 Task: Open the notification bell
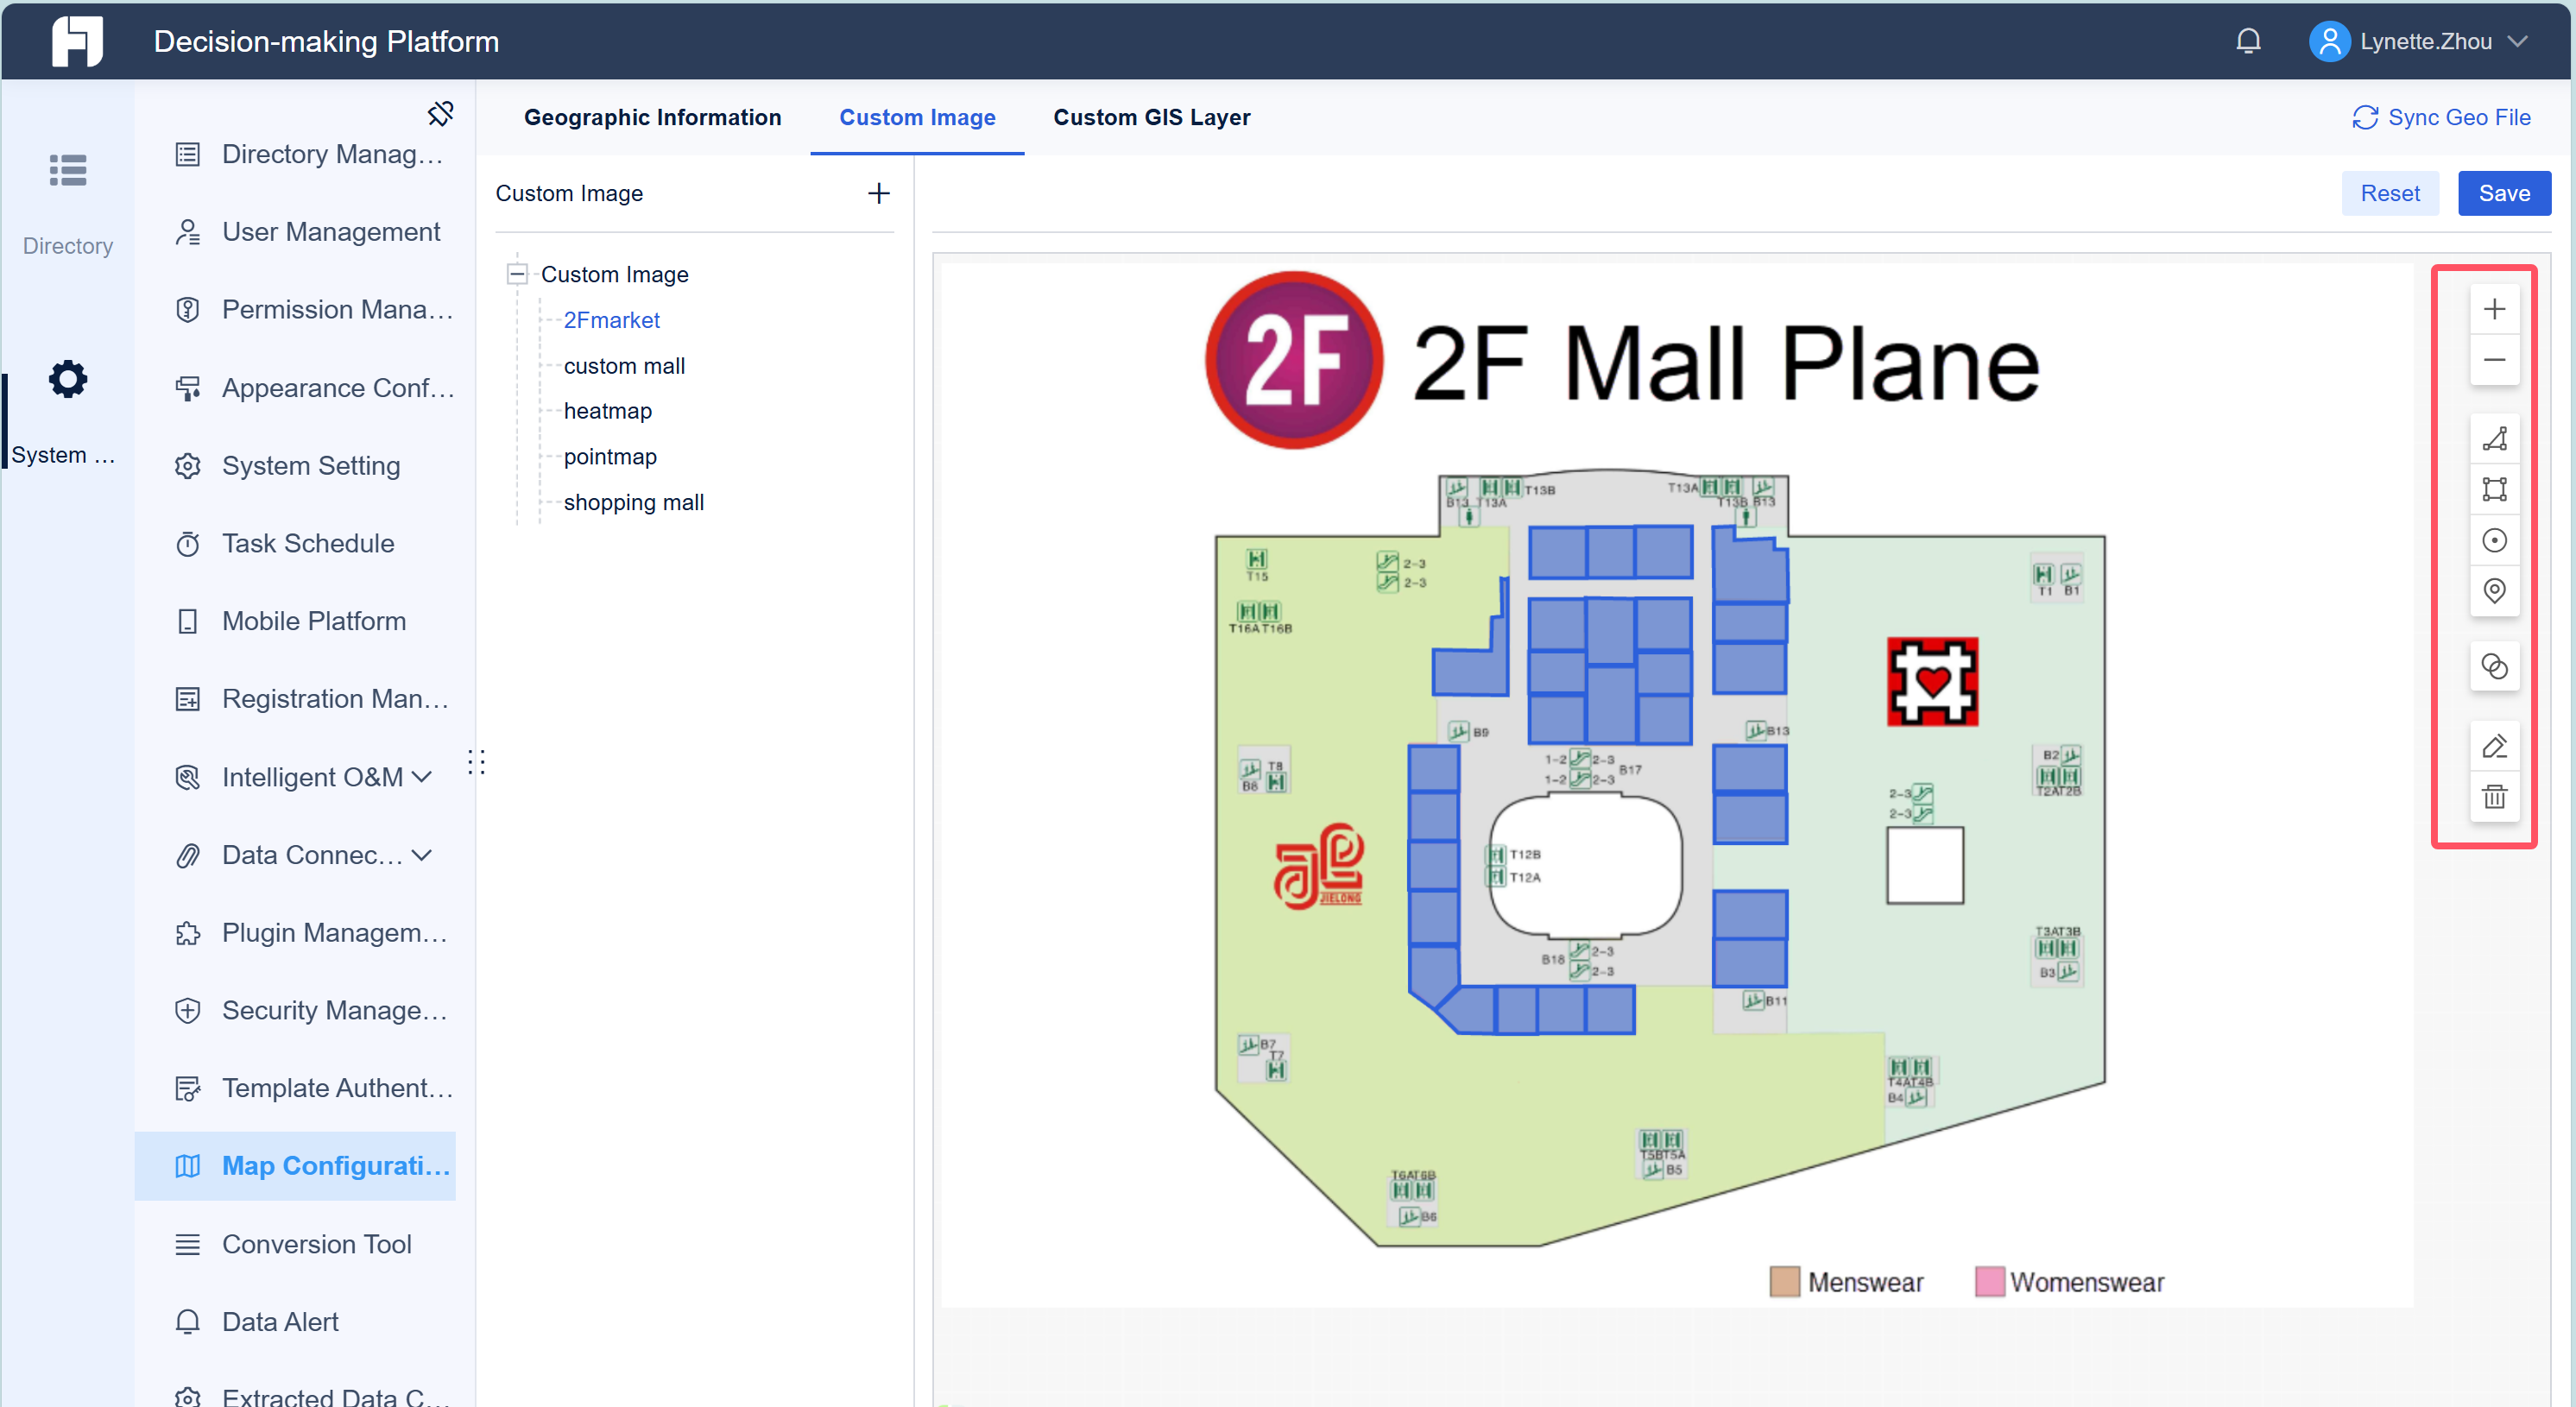pos(2248,41)
